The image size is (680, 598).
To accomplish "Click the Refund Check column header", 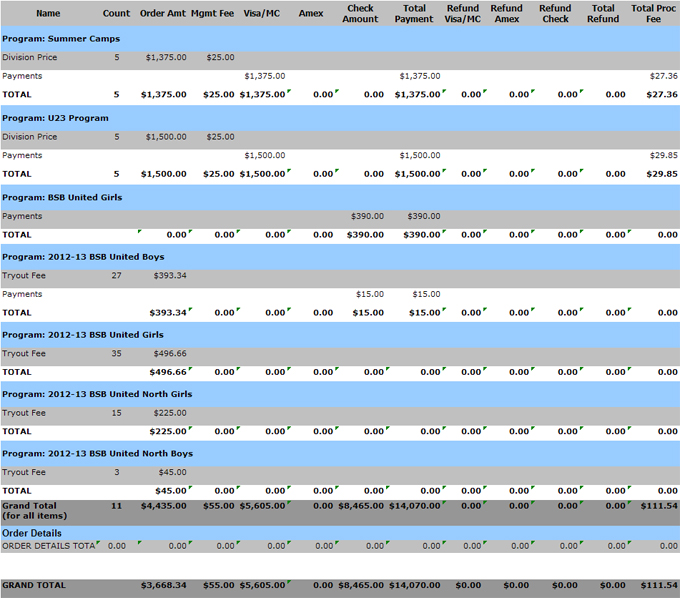I will (x=555, y=13).
